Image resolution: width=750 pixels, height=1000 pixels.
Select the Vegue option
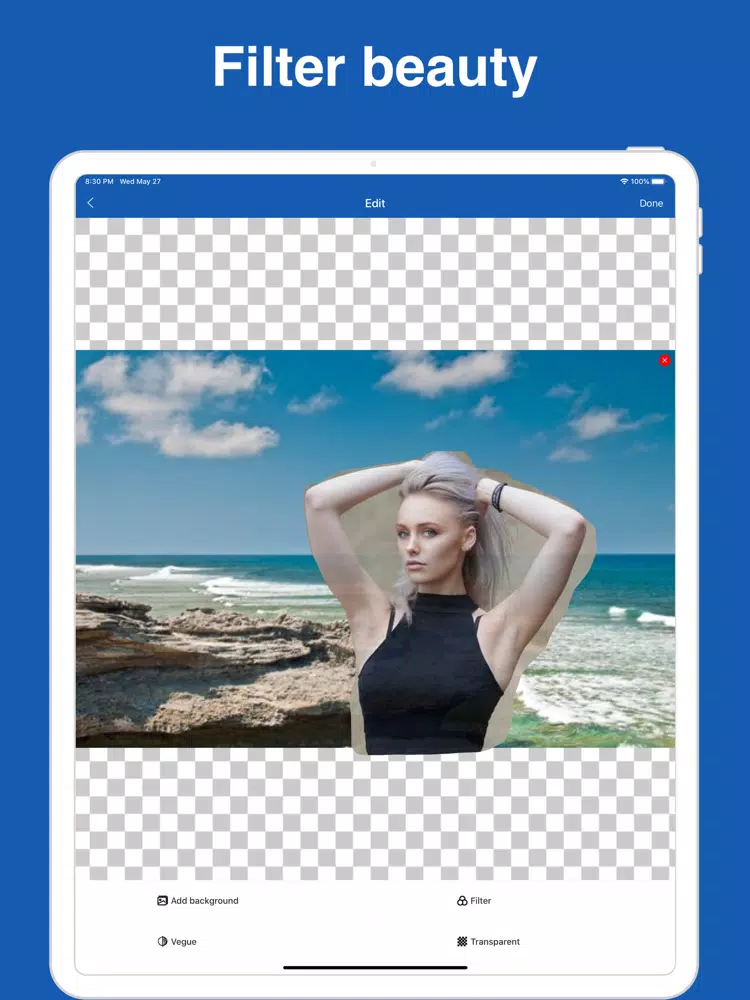(x=177, y=941)
